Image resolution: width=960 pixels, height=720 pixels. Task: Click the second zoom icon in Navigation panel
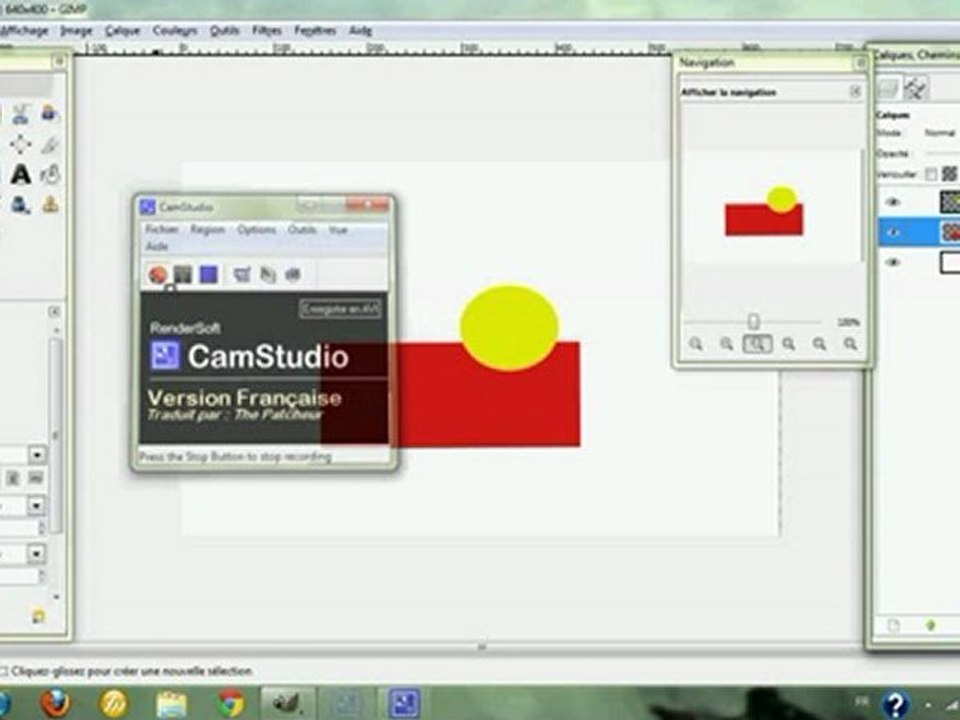(726, 344)
